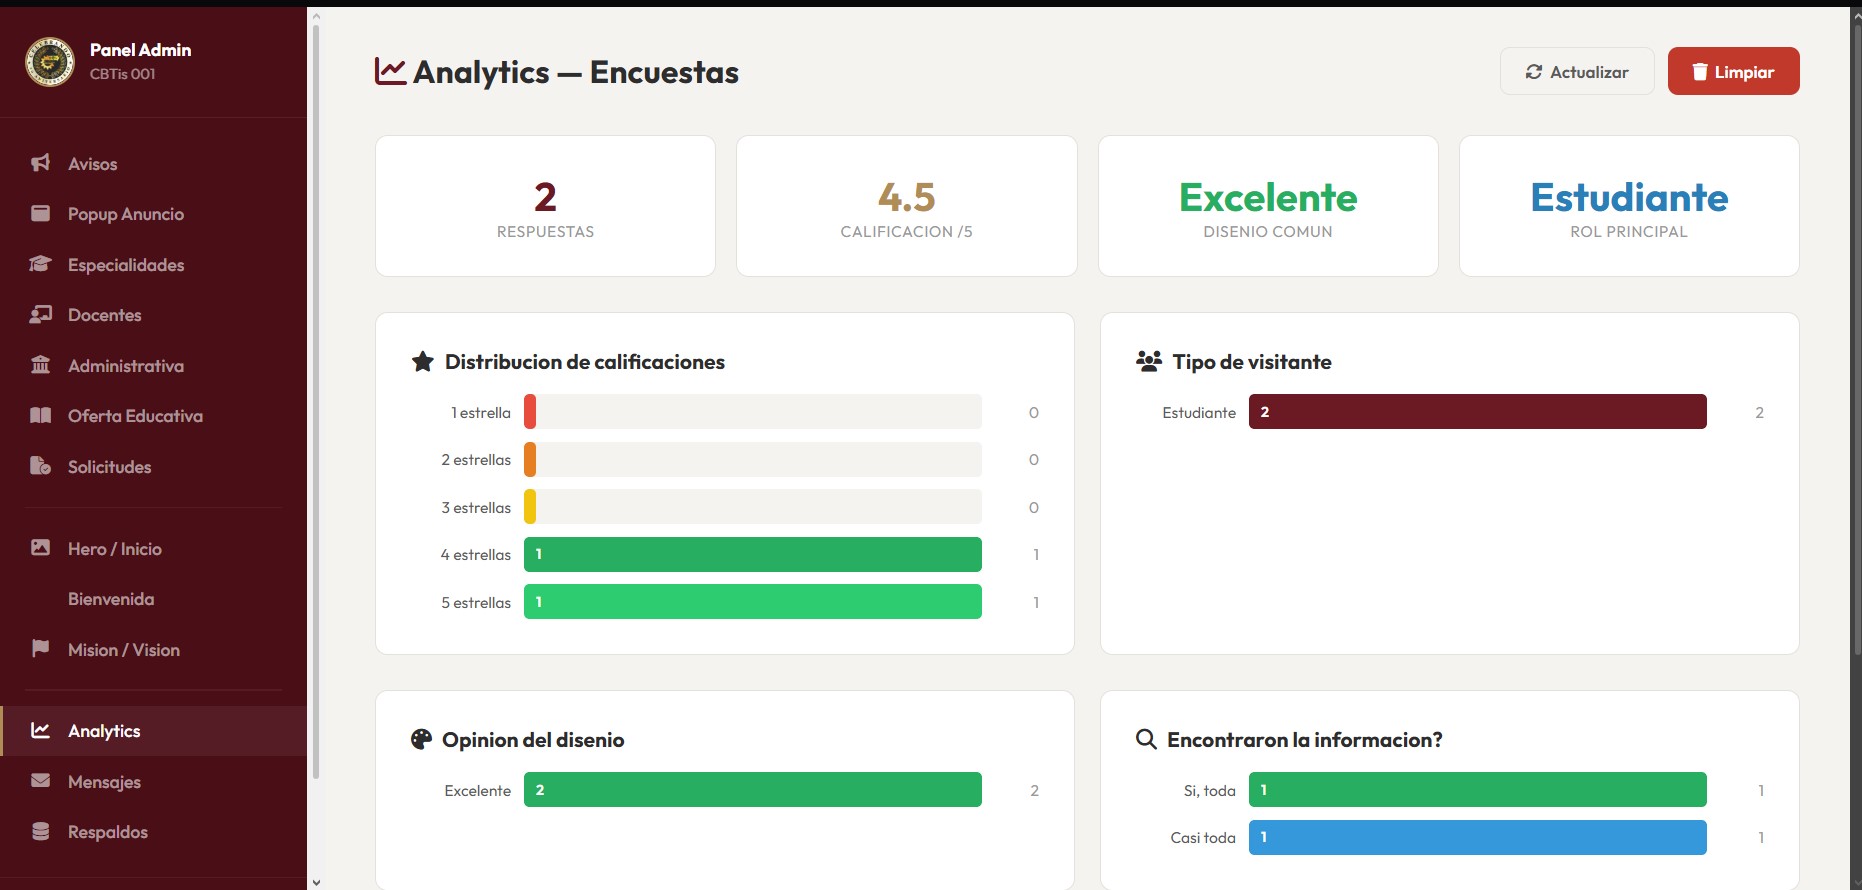The image size is (1862, 890).
Task: Open the Mision / Vision page
Action: [123, 650]
